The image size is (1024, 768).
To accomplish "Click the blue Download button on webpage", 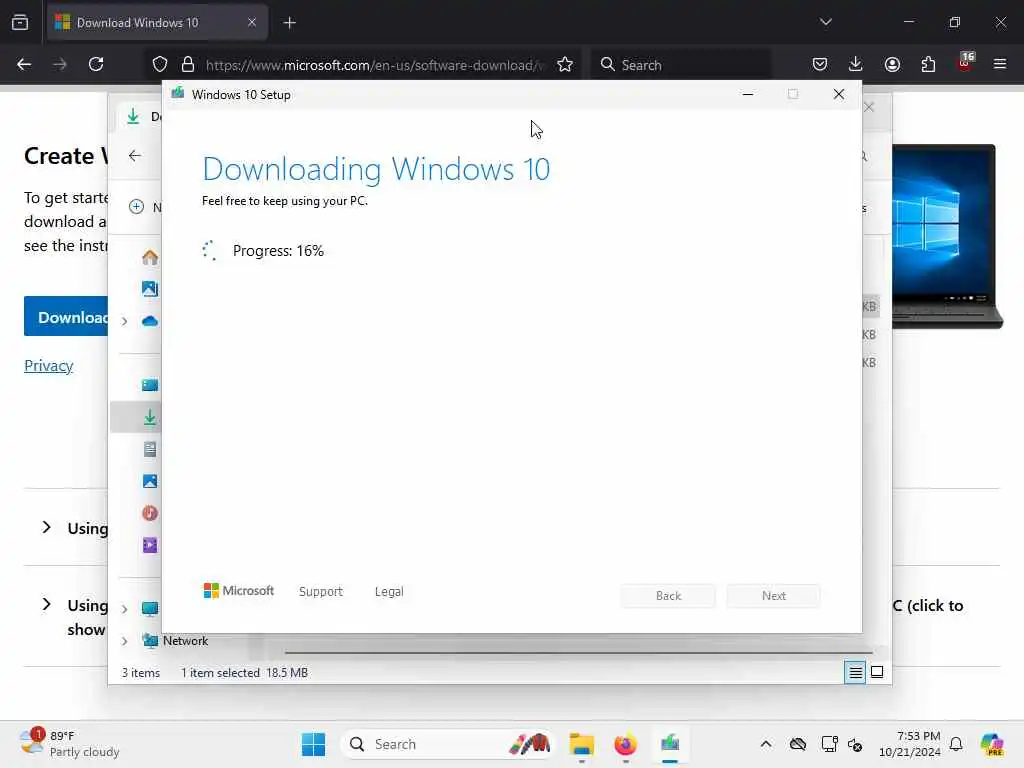I will point(66,317).
